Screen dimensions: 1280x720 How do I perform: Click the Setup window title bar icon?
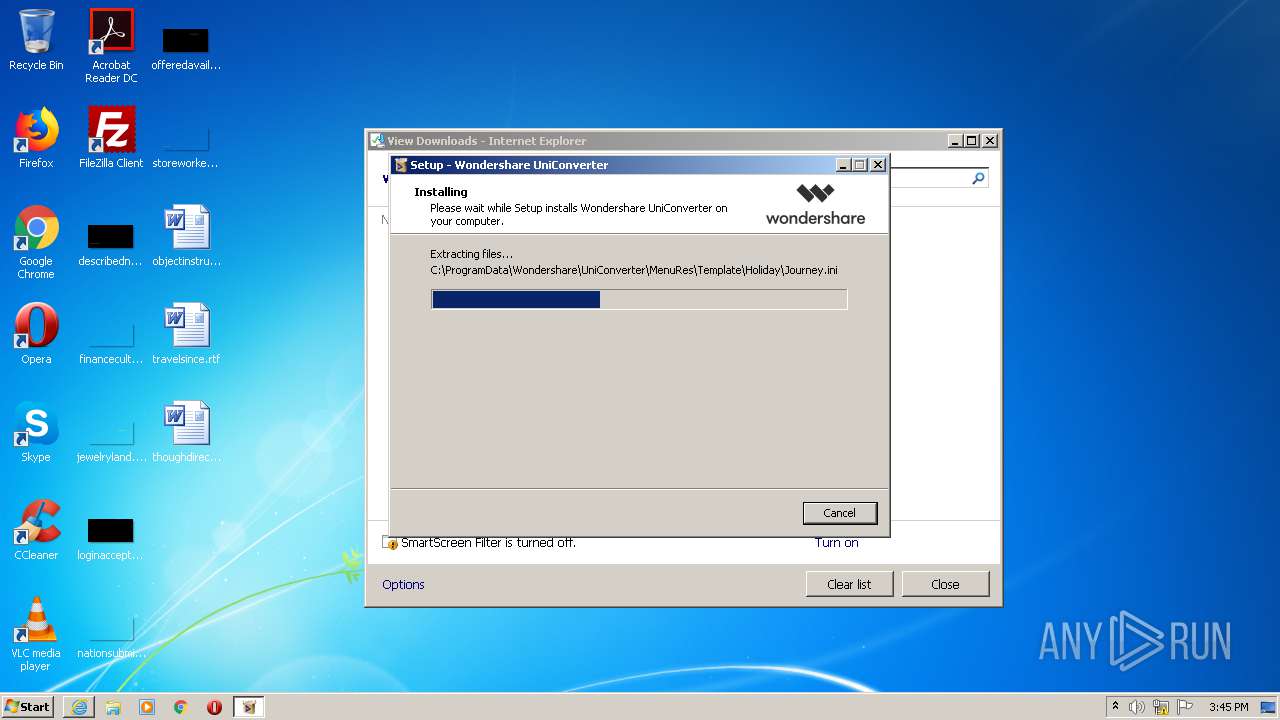tap(401, 165)
